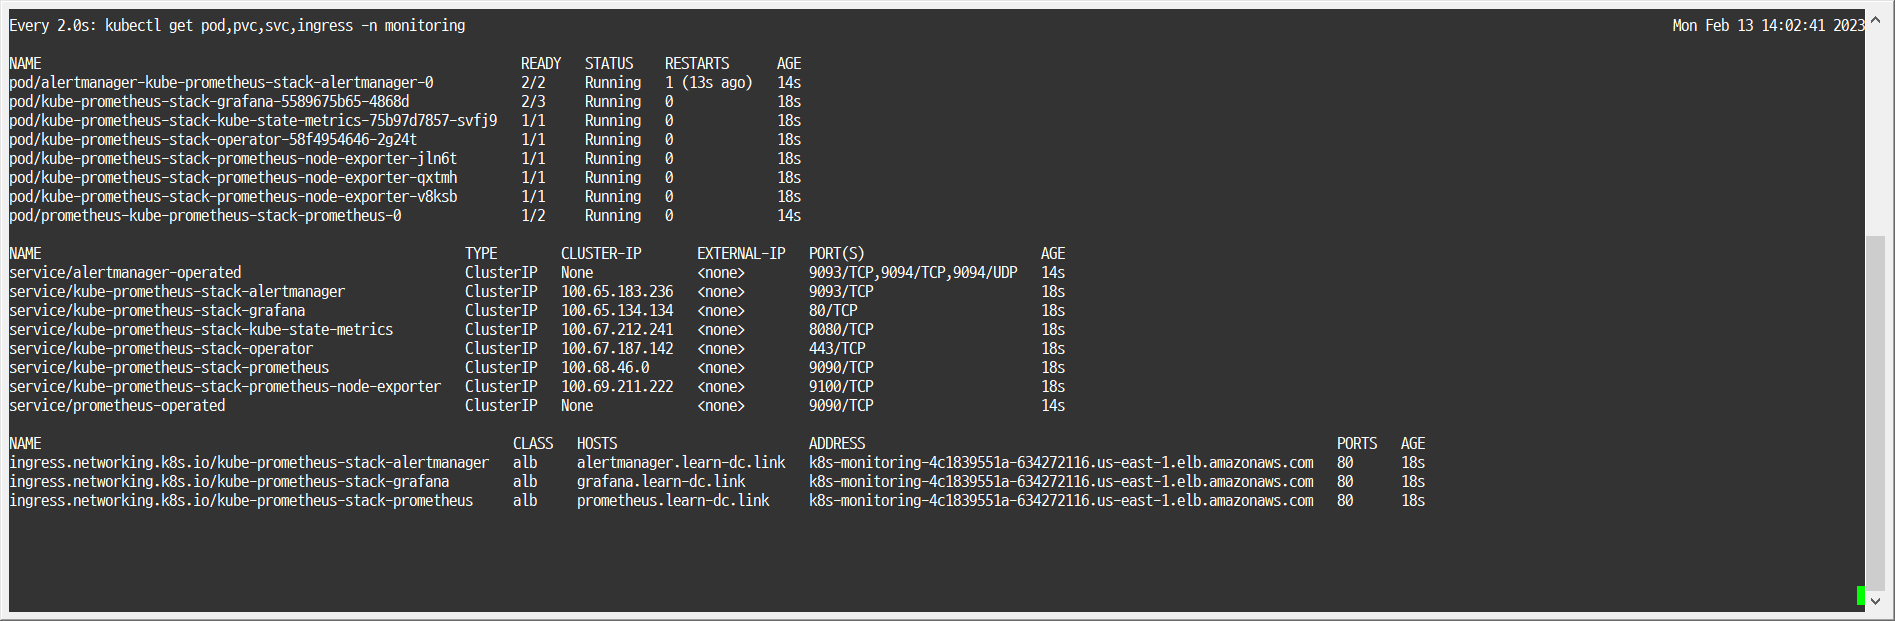Click alb class in grafana ingress row

[525, 482]
